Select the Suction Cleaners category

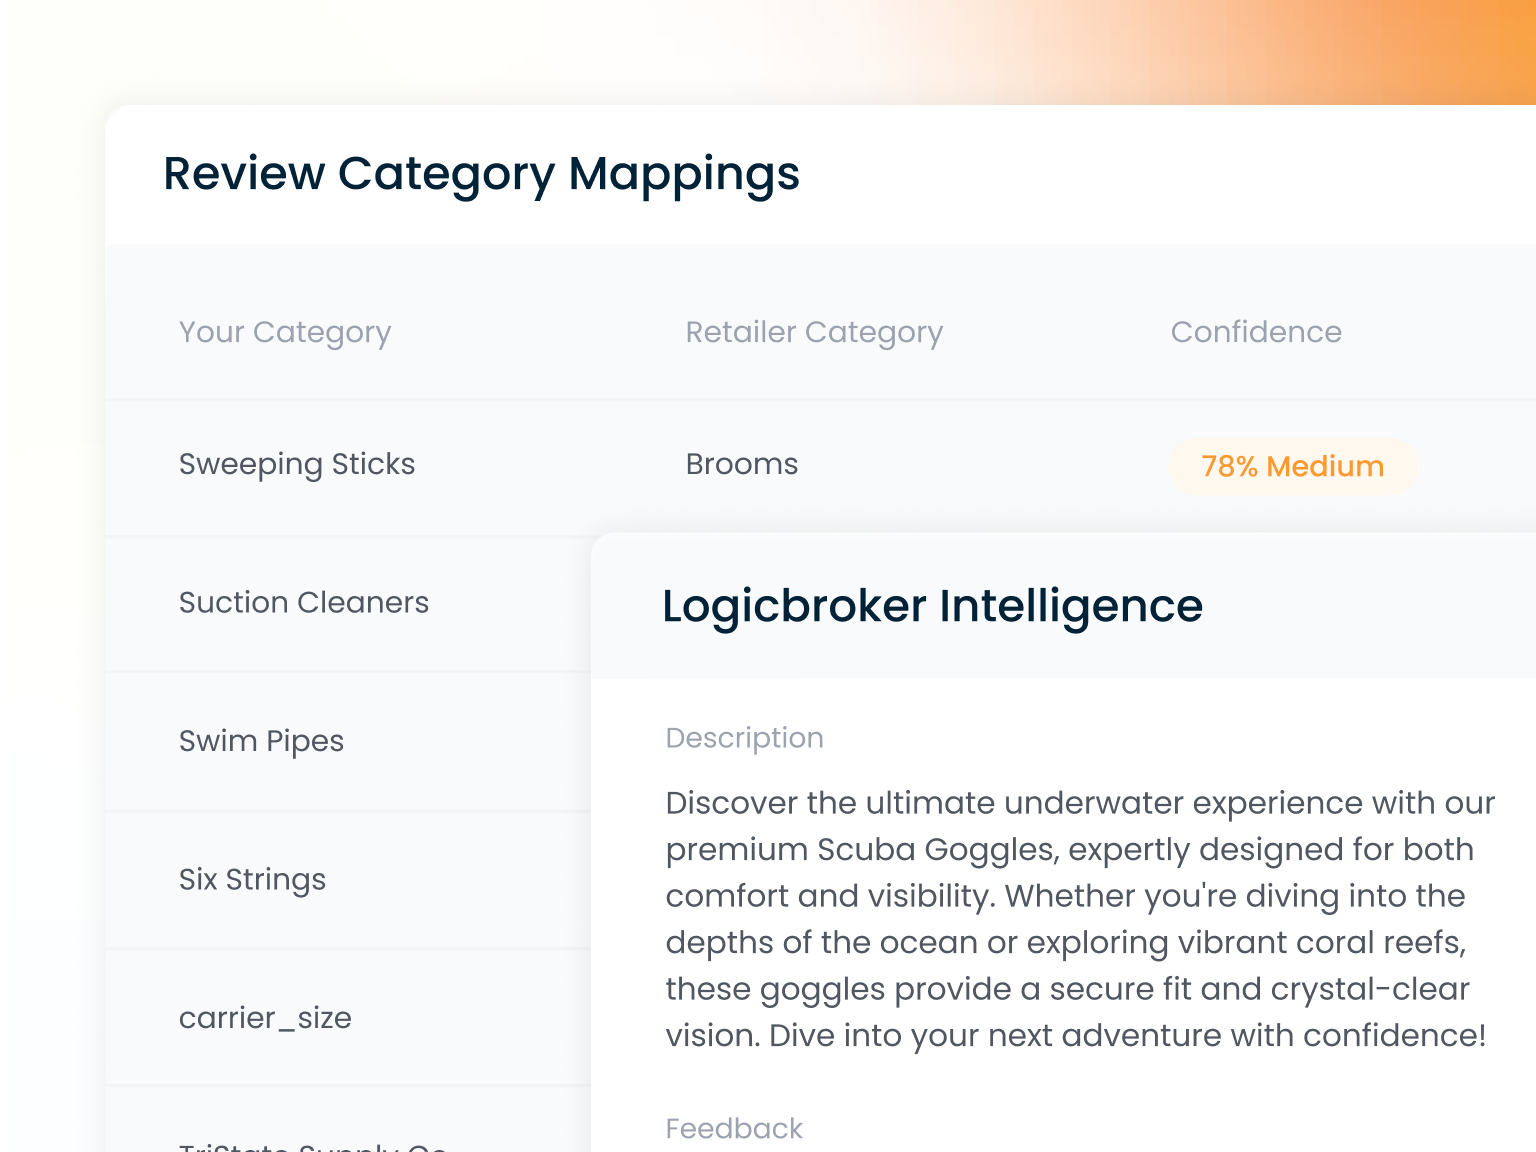pyautogui.click(x=304, y=603)
